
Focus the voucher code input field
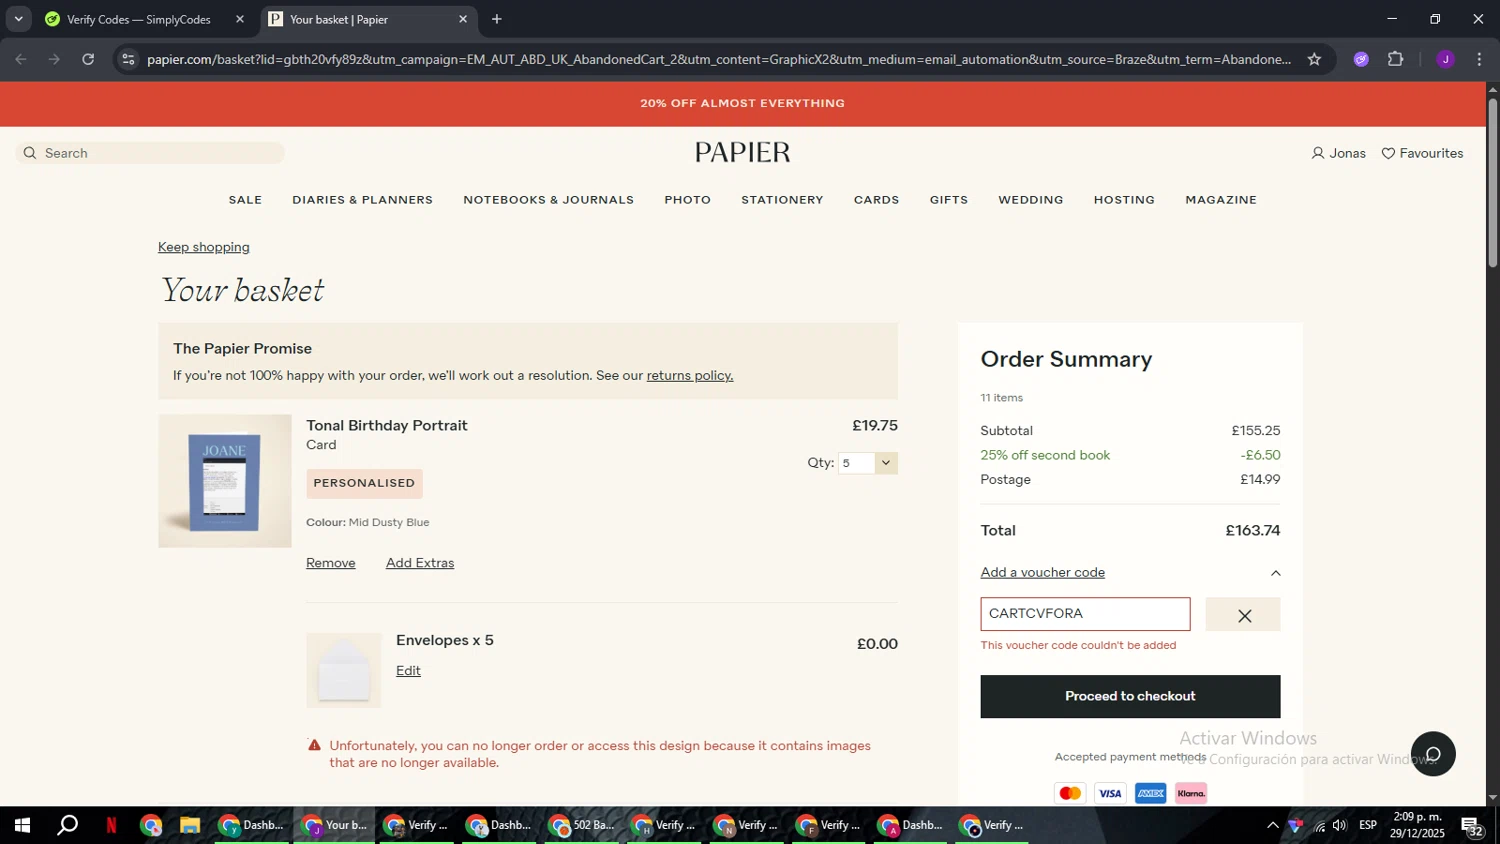[x=1085, y=614]
